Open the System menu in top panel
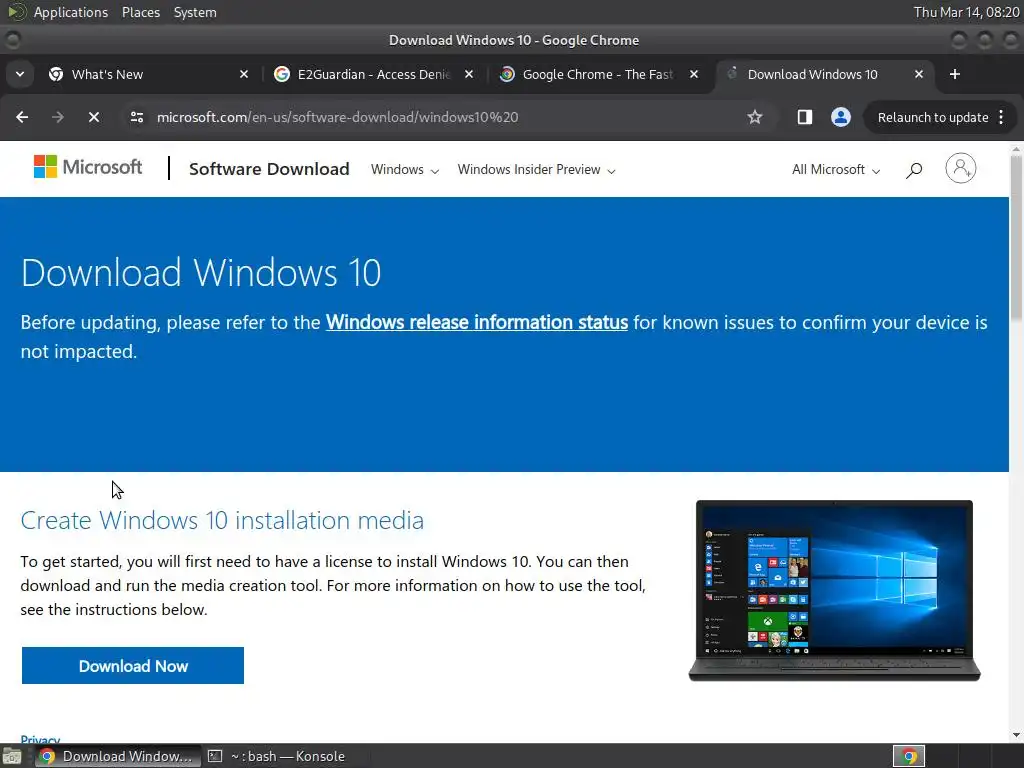This screenshot has height=768, width=1024. coord(195,12)
